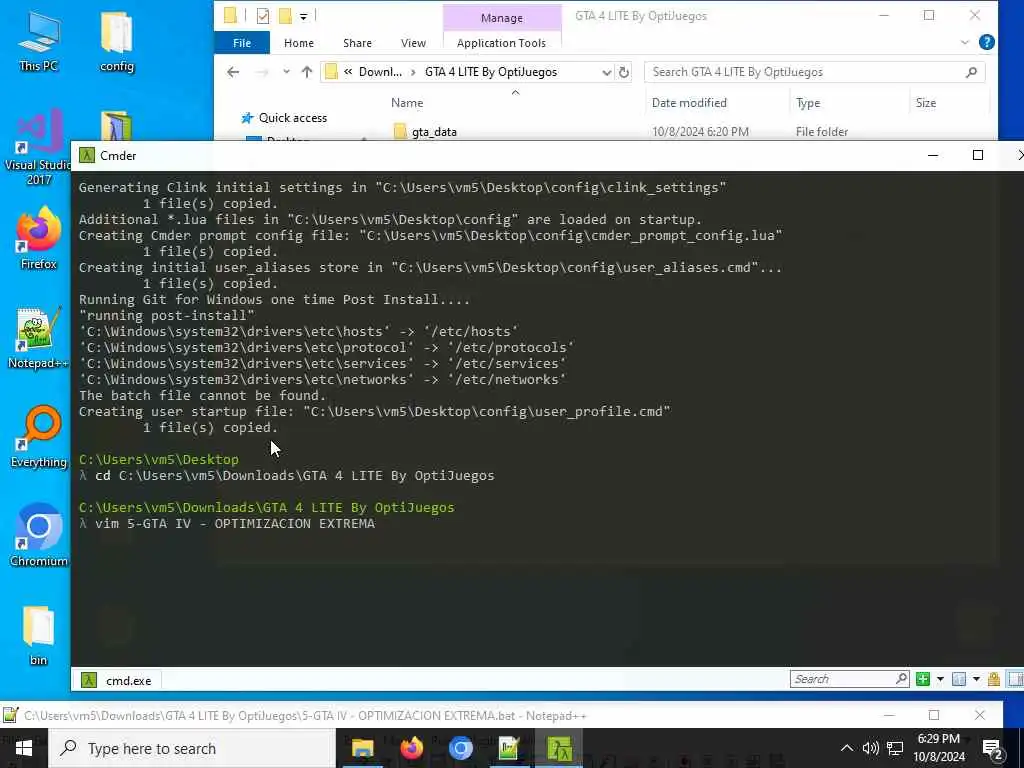
Task: Sort by the Type column header
Action: [808, 103]
